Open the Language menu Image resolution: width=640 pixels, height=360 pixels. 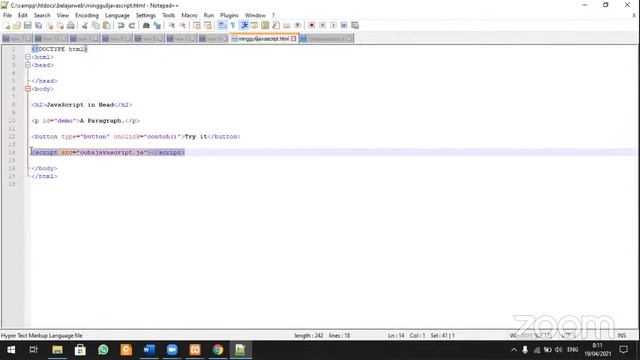click(x=117, y=15)
